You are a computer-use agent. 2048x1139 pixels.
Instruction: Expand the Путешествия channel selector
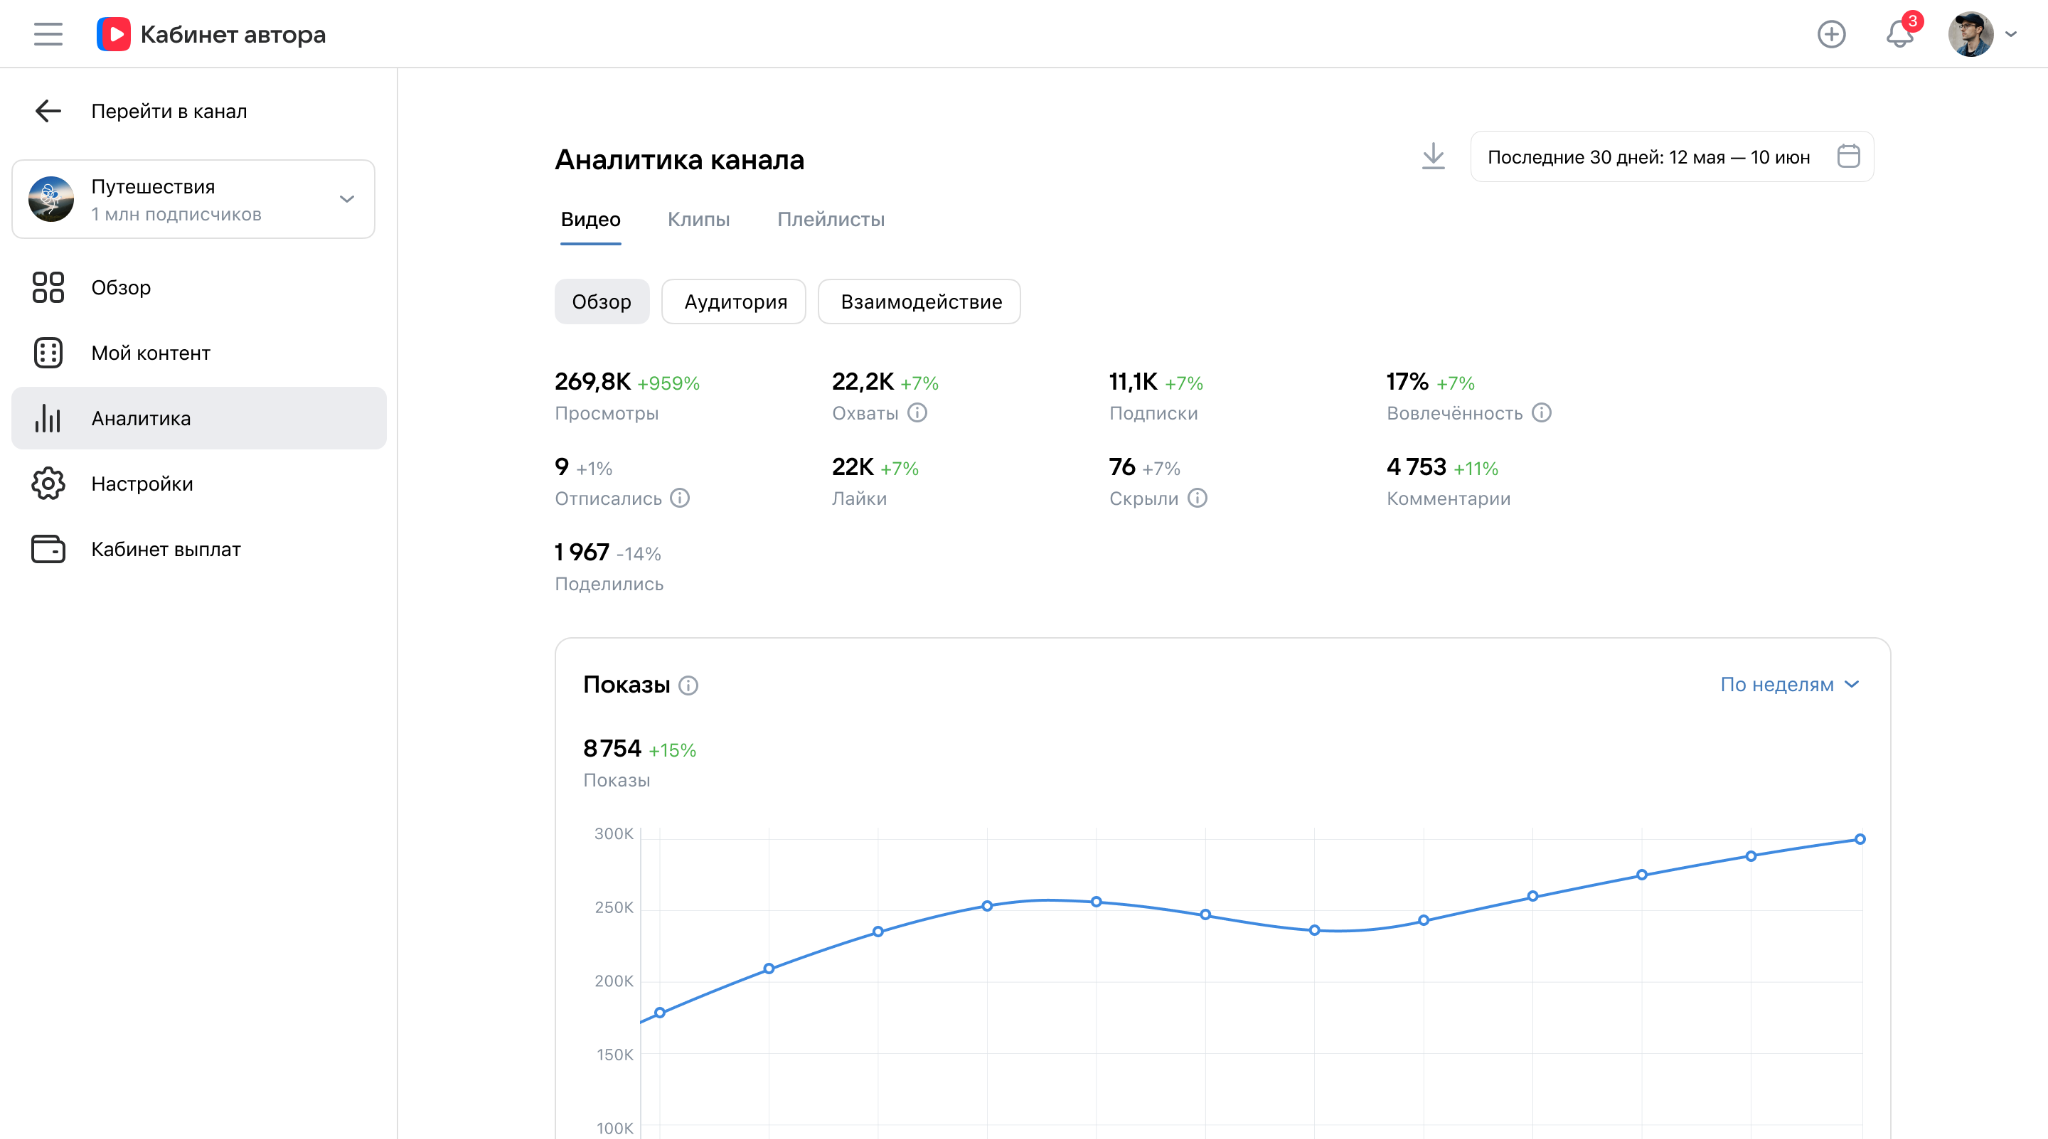[193, 199]
